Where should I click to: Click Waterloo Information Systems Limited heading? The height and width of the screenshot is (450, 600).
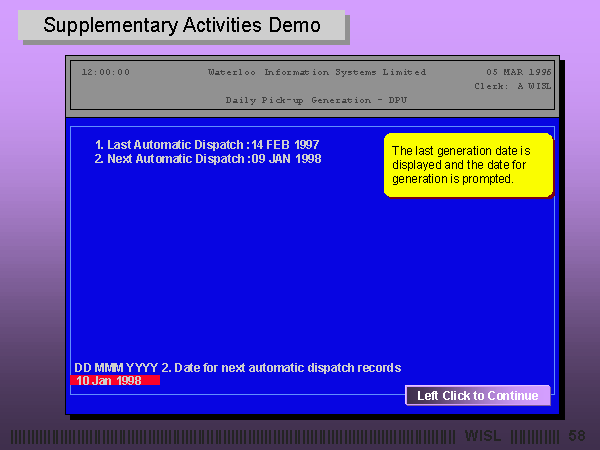click(317, 72)
